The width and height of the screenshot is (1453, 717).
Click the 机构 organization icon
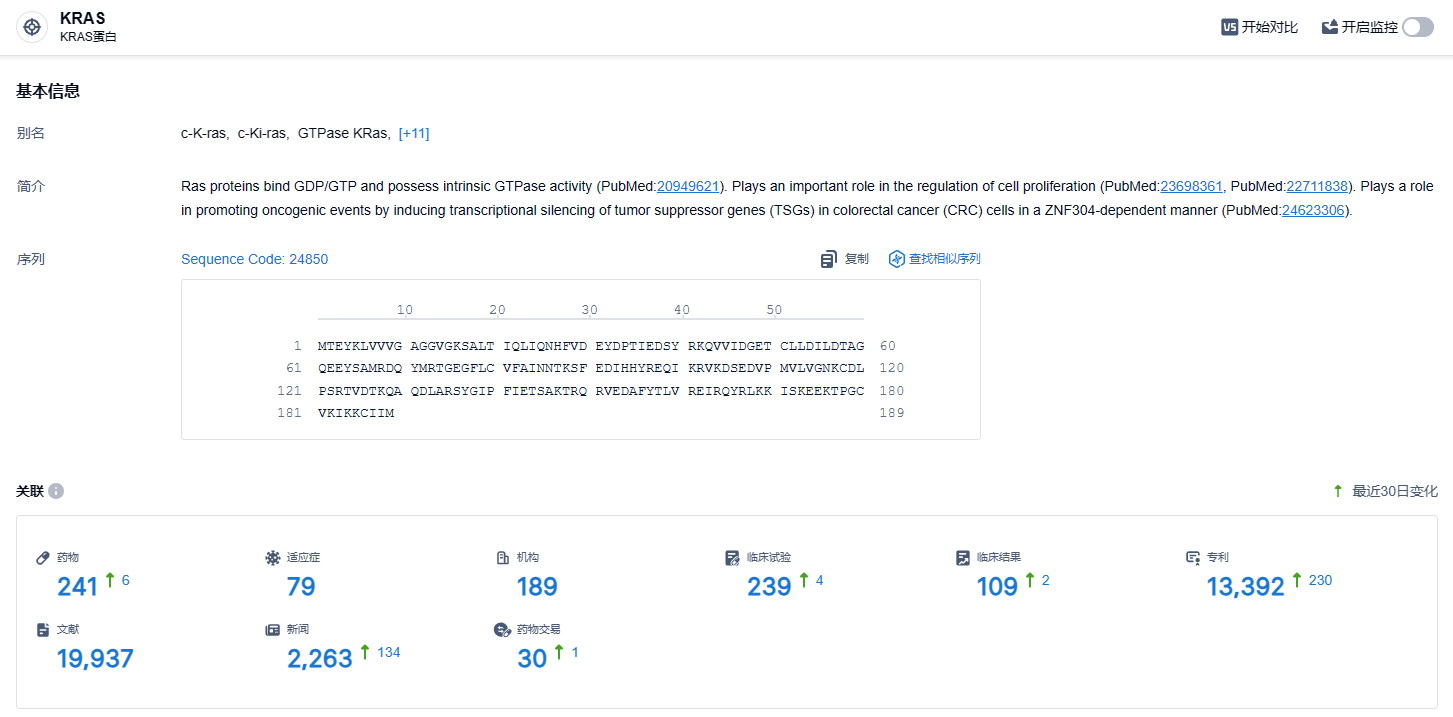pyautogui.click(x=503, y=557)
